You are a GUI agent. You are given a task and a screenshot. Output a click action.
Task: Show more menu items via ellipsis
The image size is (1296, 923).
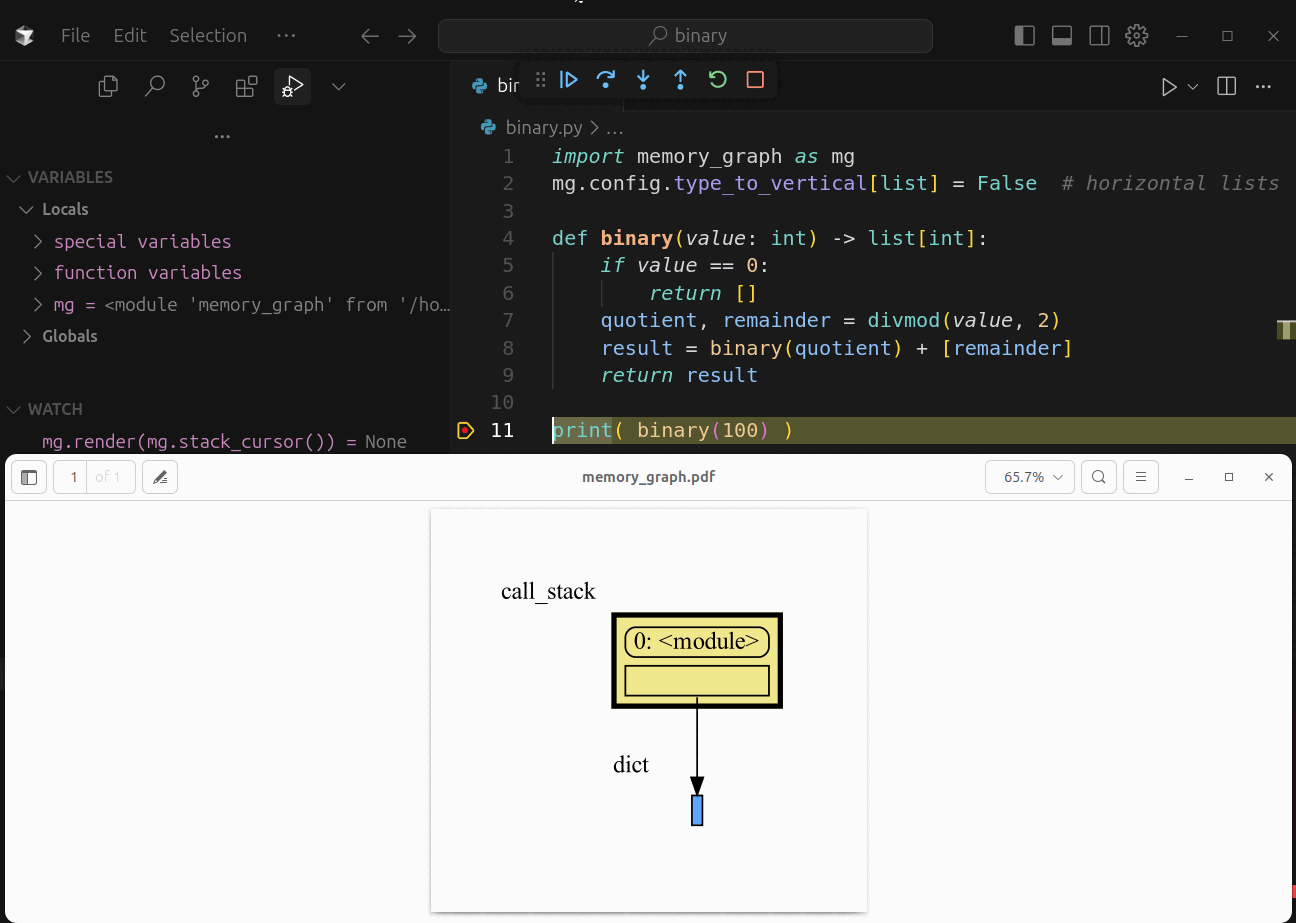(286, 35)
